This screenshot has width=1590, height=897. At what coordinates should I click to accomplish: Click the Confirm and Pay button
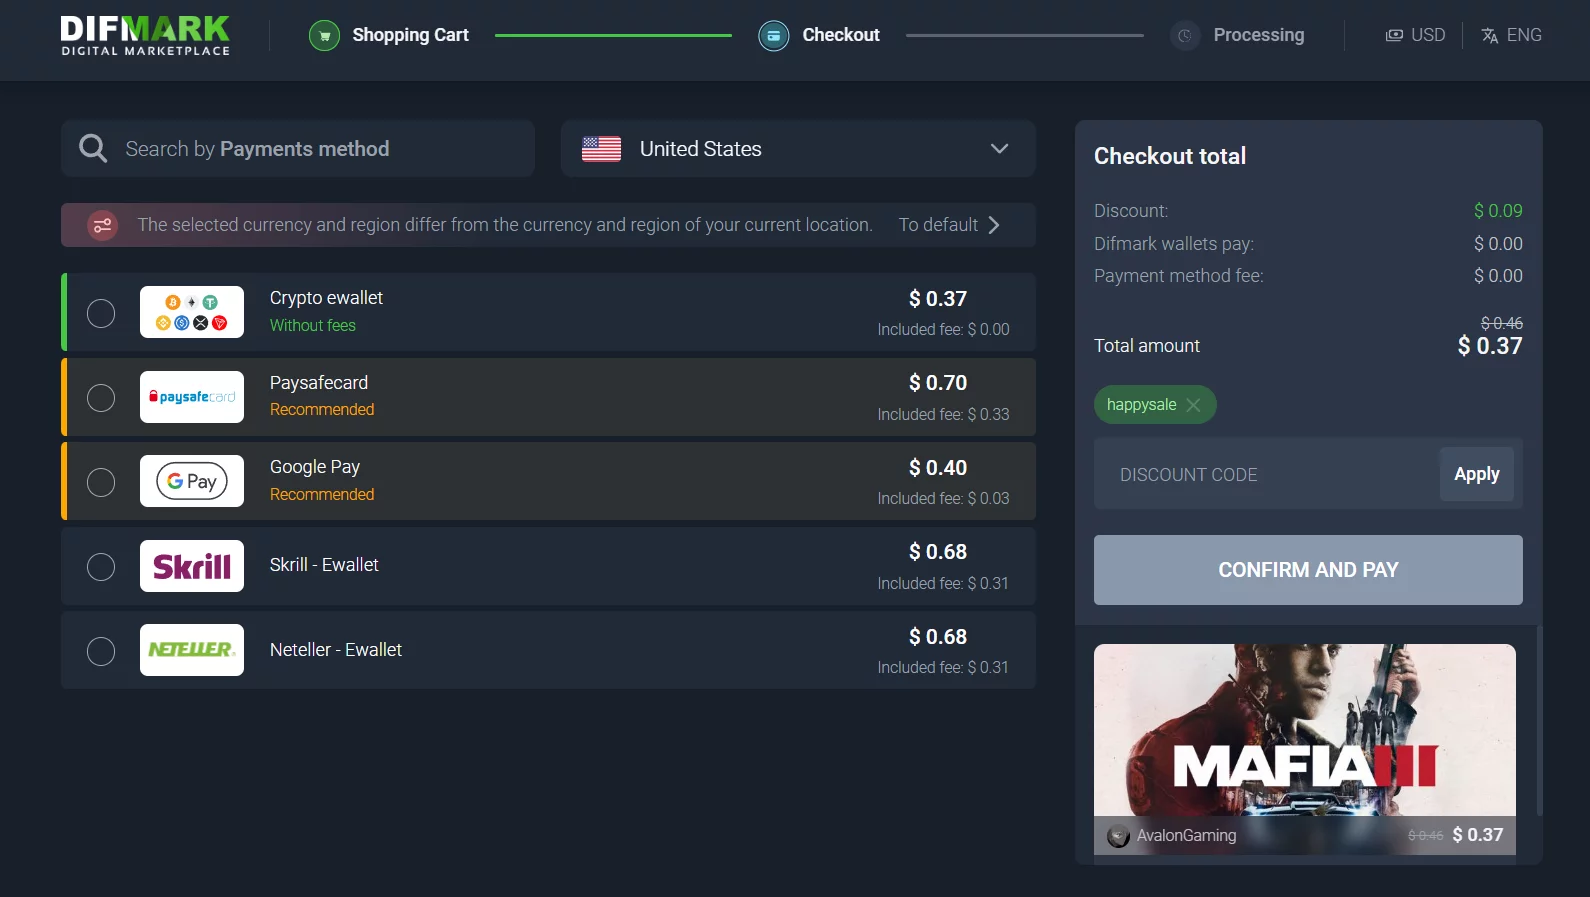(x=1308, y=570)
